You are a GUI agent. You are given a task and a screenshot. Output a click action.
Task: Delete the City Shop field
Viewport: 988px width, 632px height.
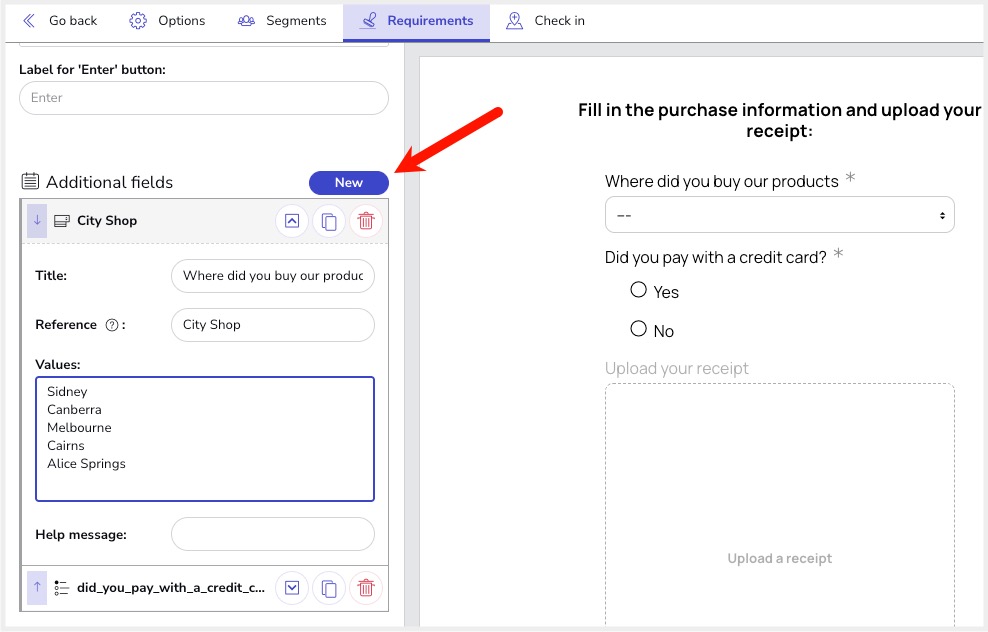point(366,221)
